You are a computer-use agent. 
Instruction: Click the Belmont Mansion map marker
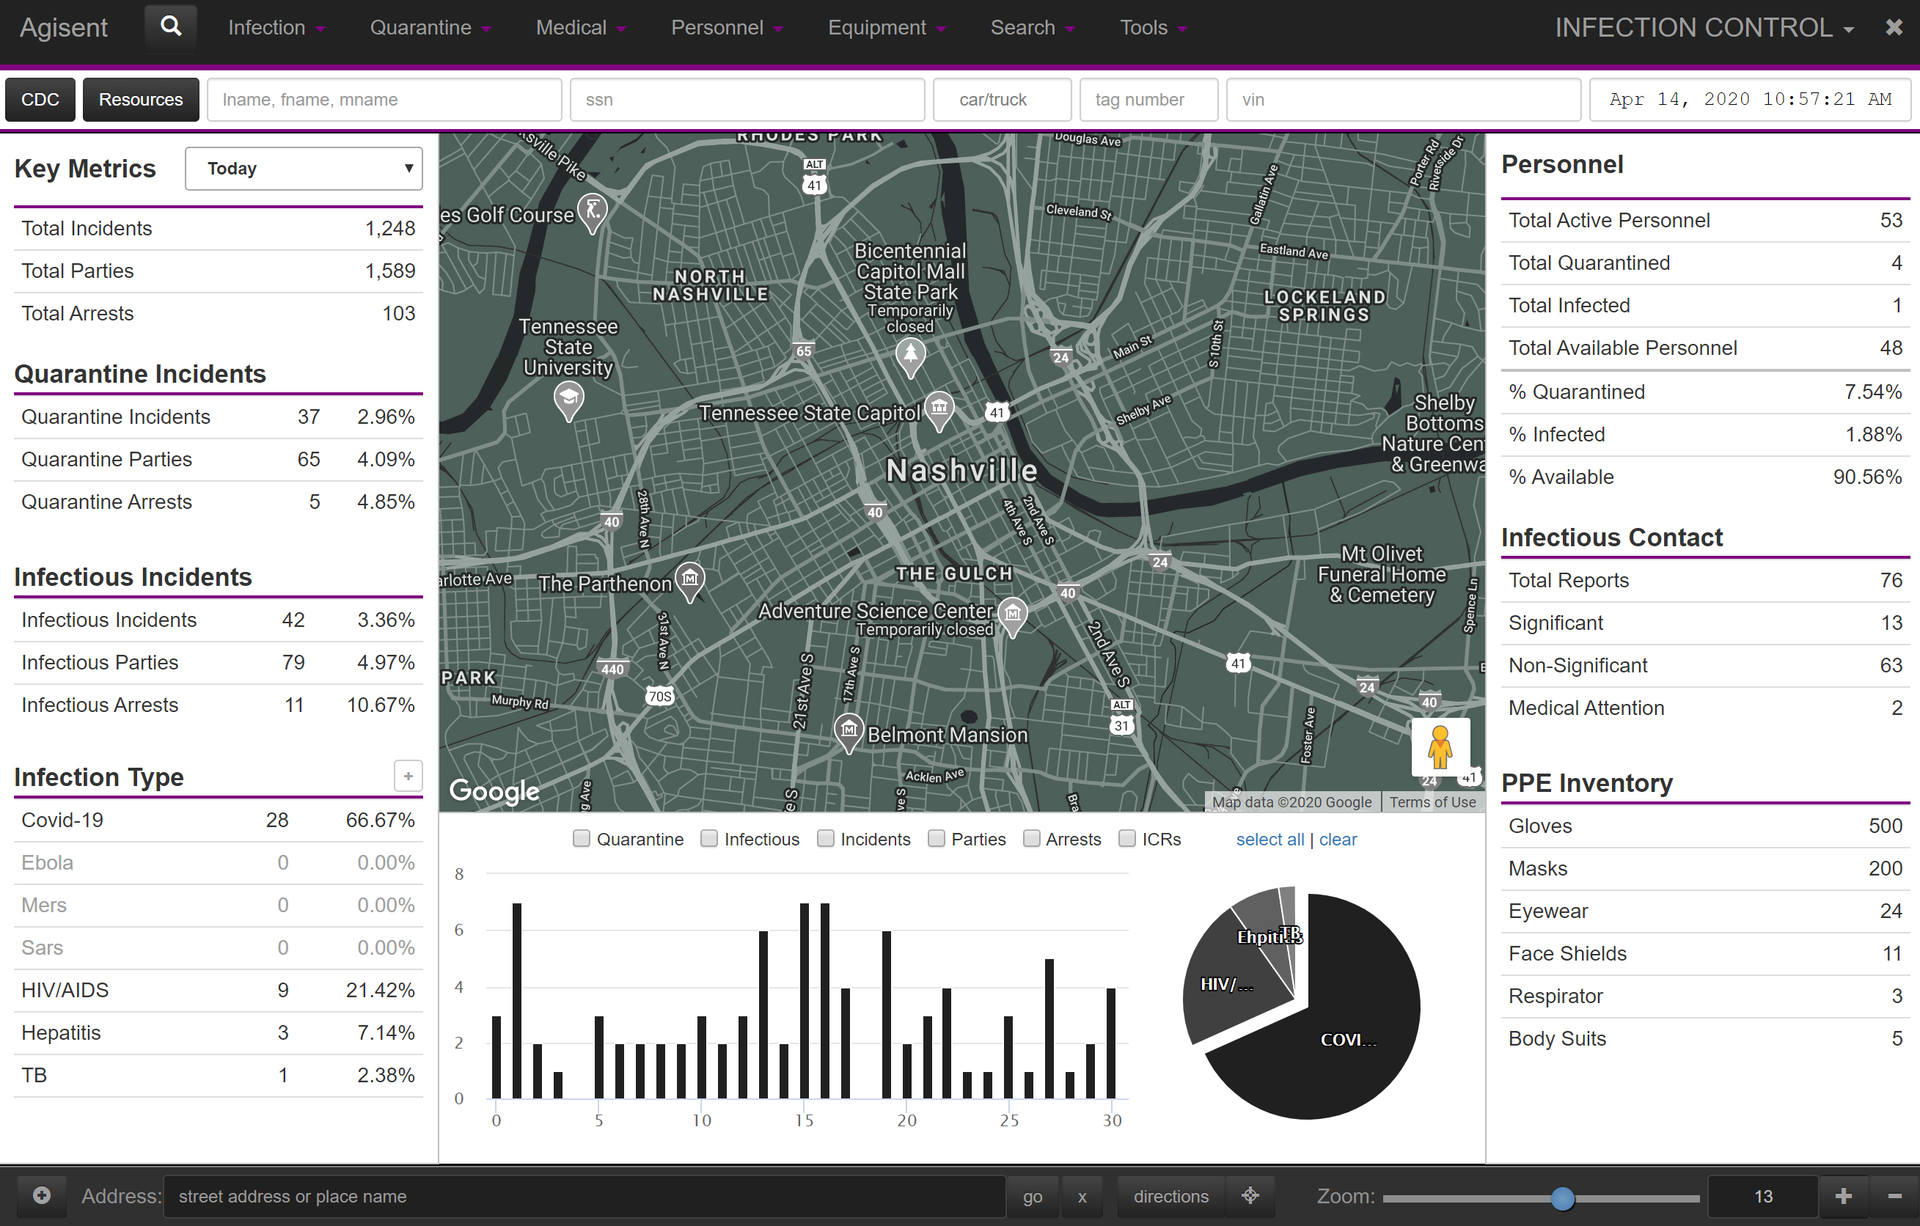(849, 733)
